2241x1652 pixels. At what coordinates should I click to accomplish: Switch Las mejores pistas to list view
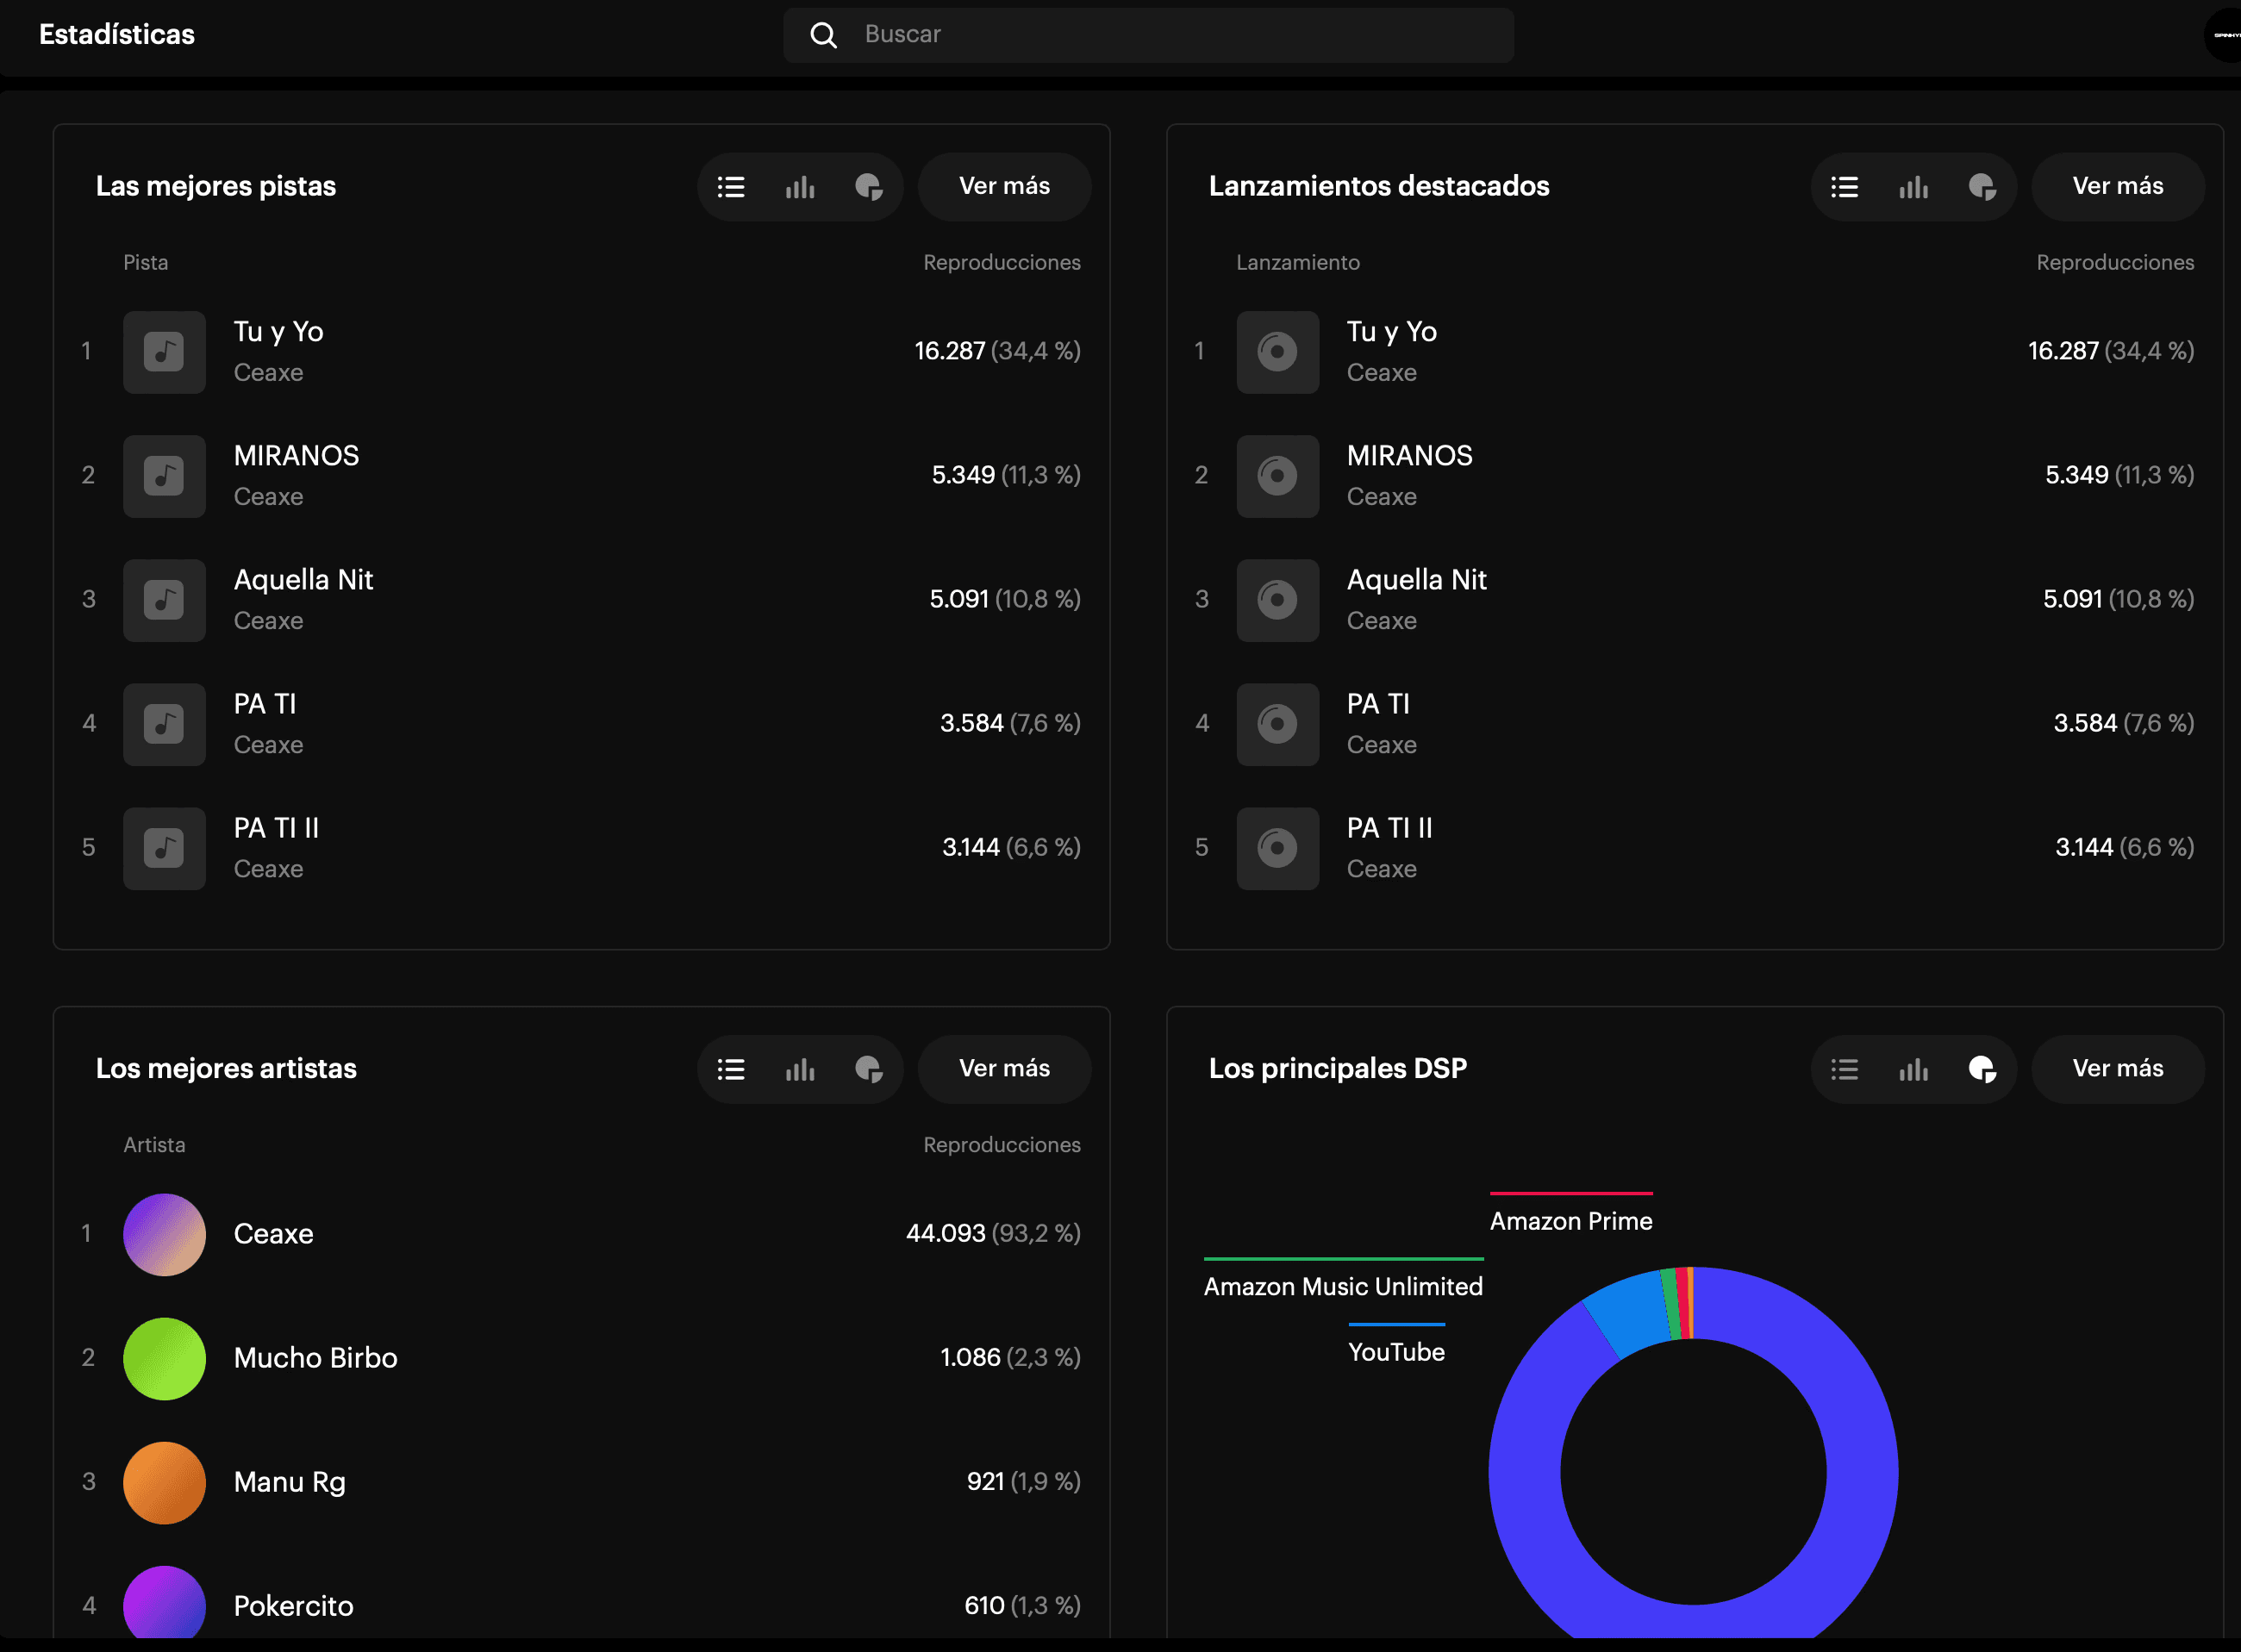(731, 187)
